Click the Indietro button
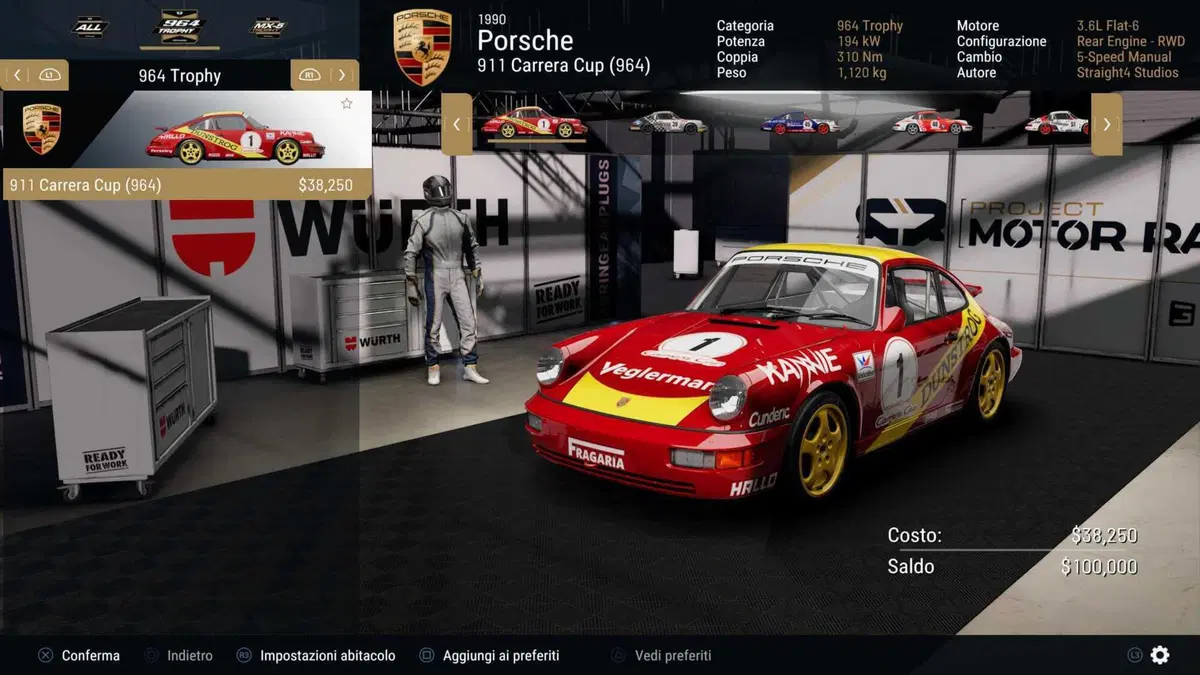The width and height of the screenshot is (1200, 675). [190, 656]
